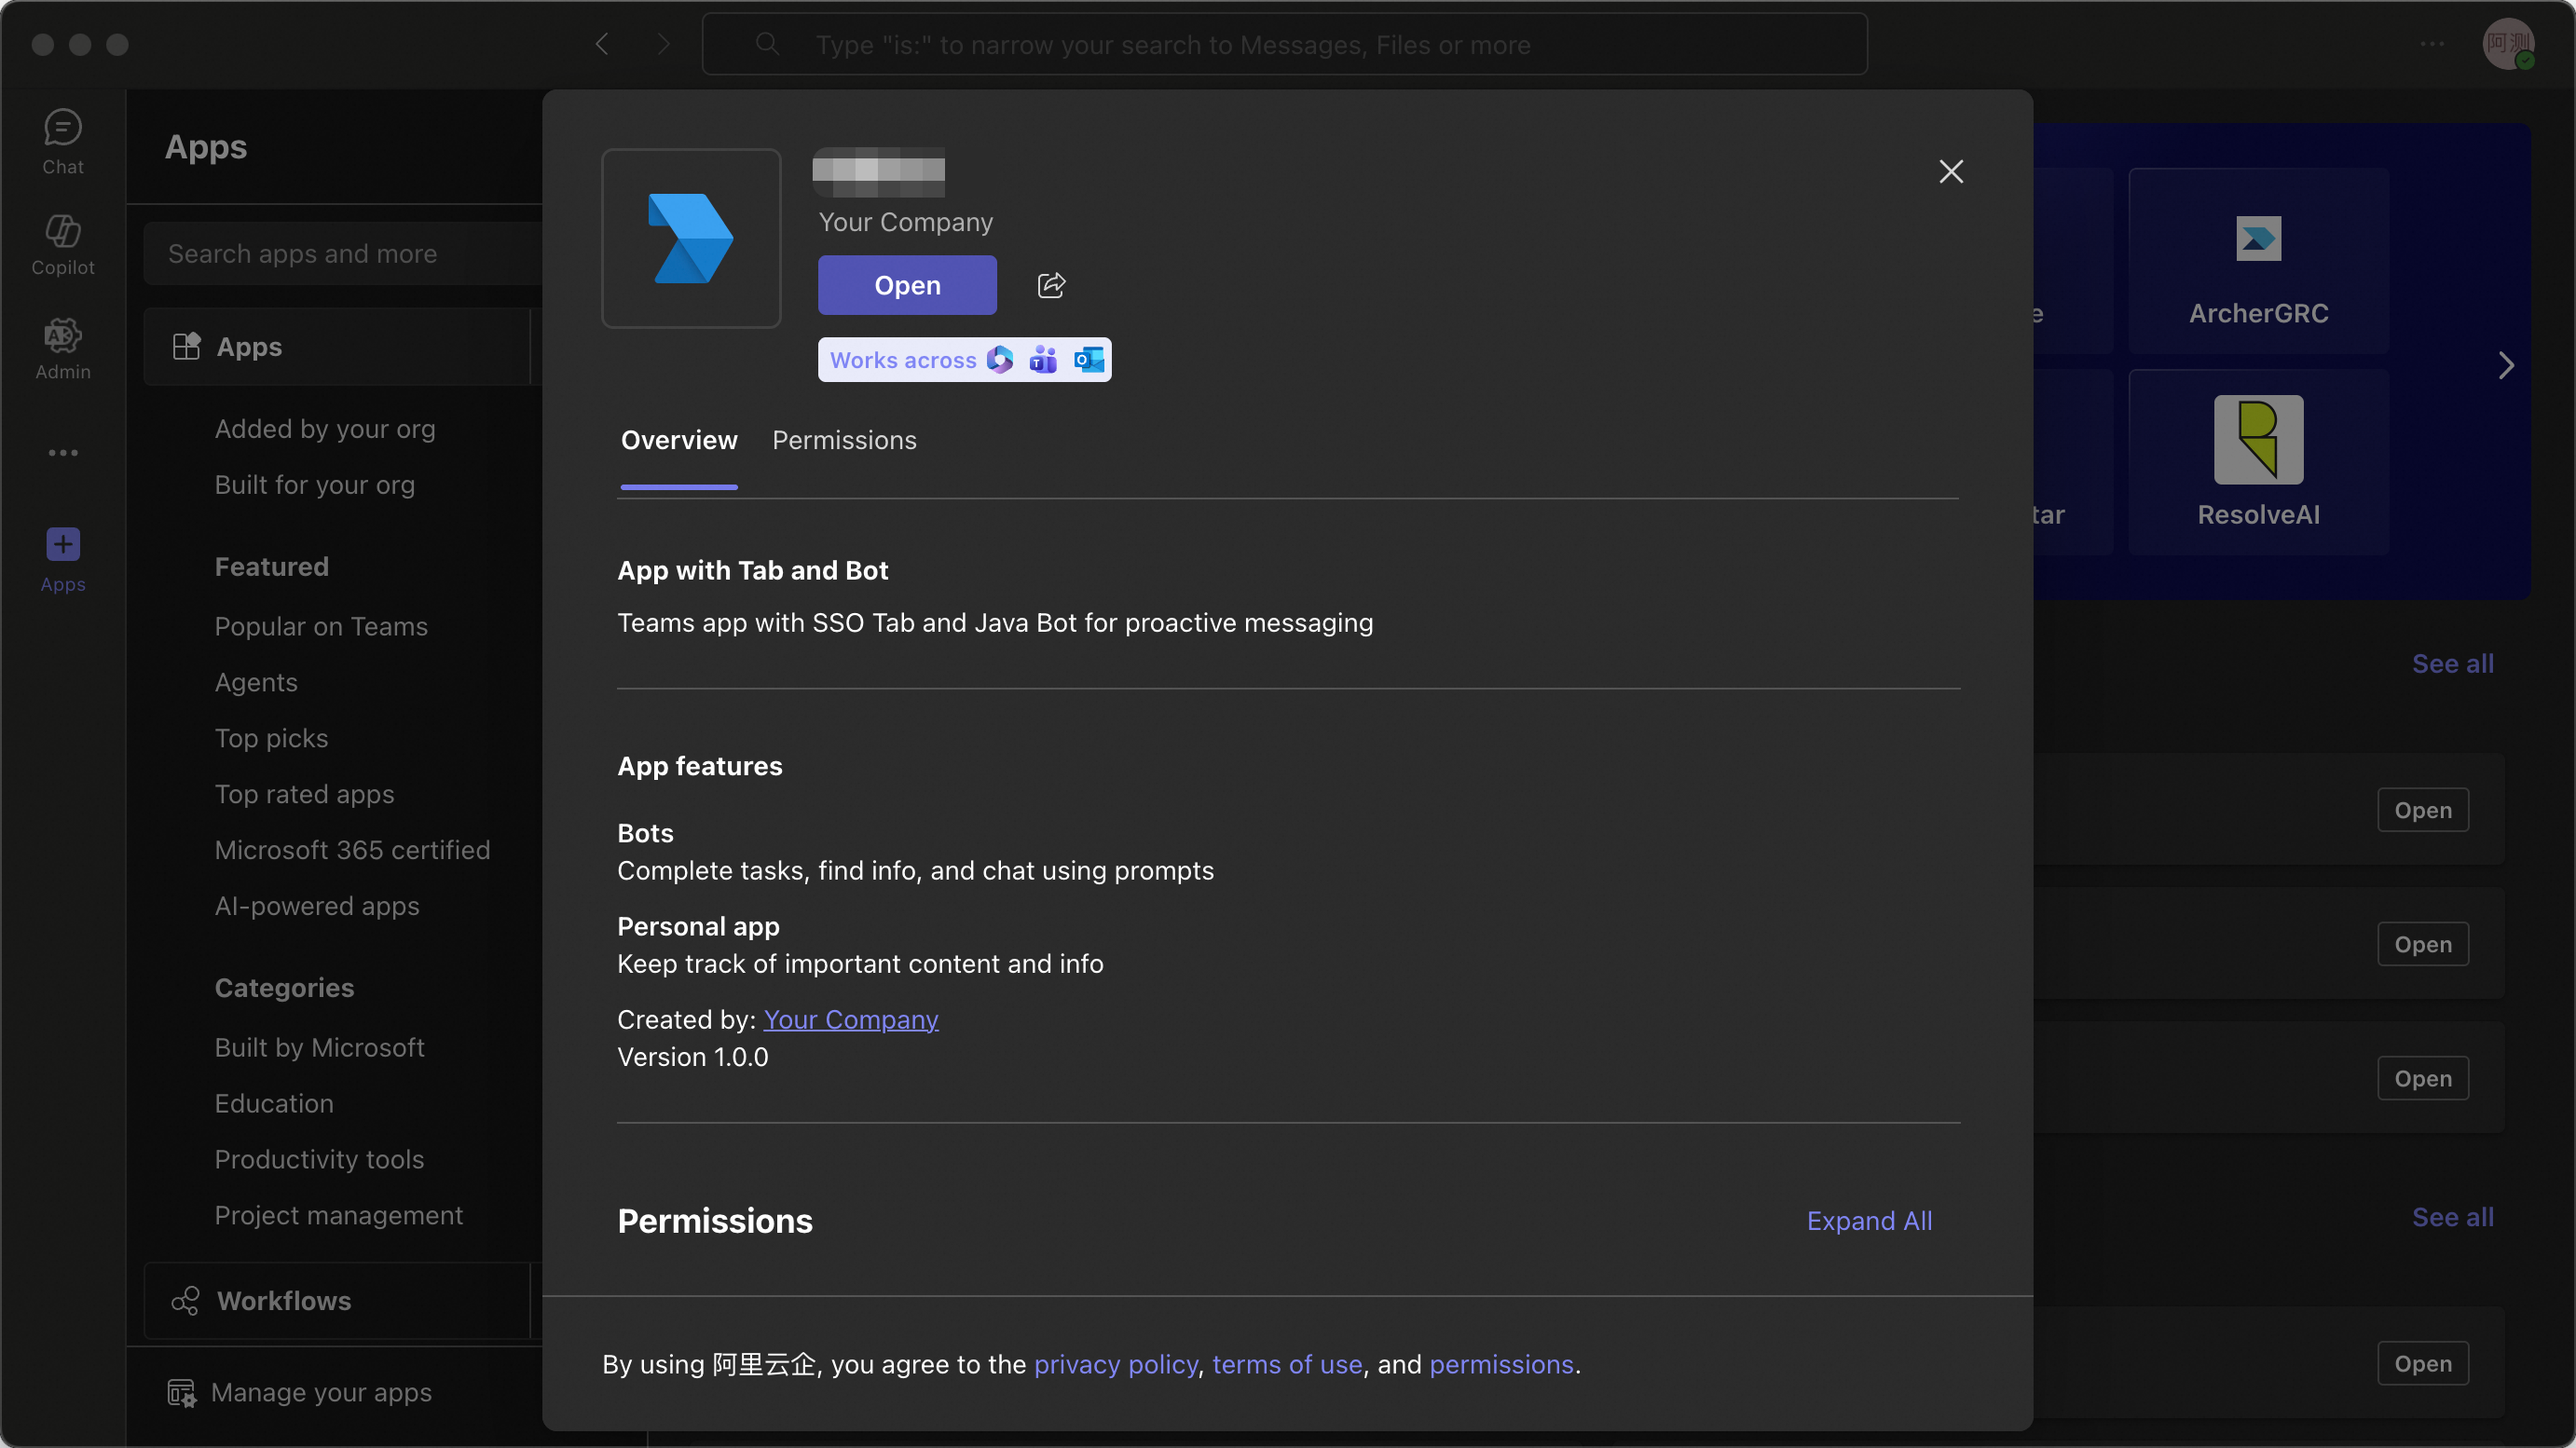The image size is (2576, 1448).
Task: Switch to the Permissions tab
Action: click(844, 440)
